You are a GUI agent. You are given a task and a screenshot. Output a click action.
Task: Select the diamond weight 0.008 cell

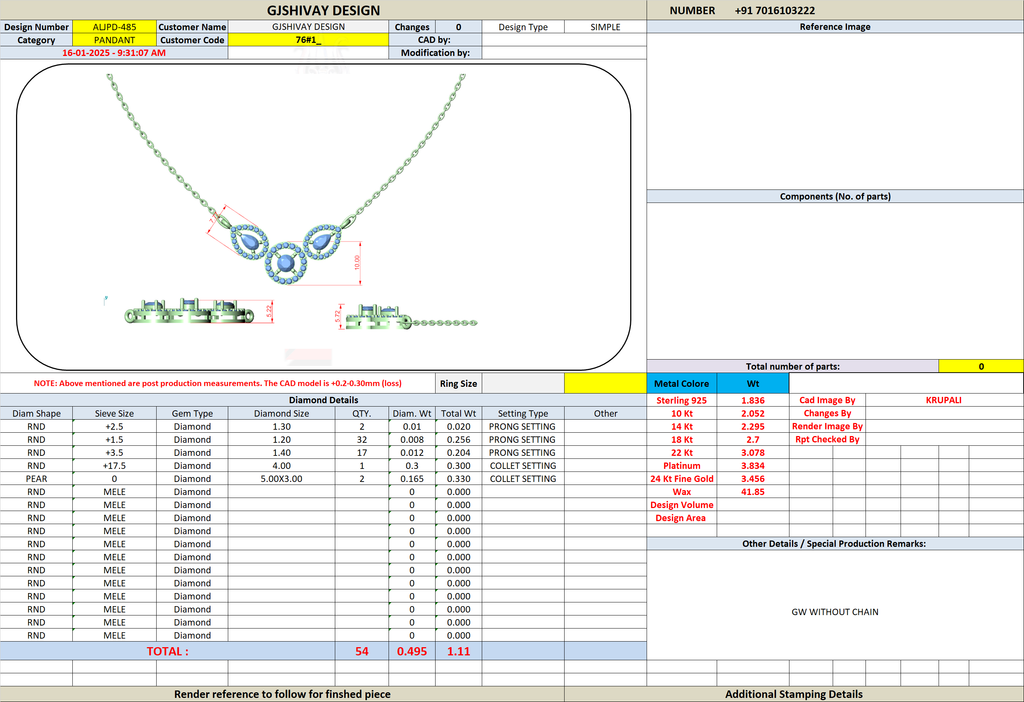(x=412, y=439)
